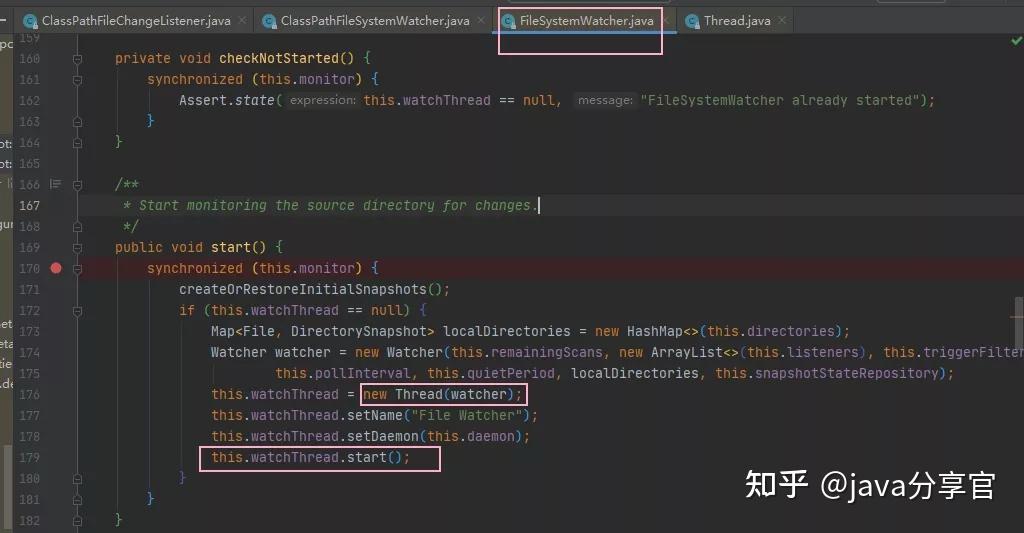Image resolution: width=1024 pixels, height=533 pixels.
Task: Click the class icon of FileSystemWatcher.java tab
Action: 509,22
